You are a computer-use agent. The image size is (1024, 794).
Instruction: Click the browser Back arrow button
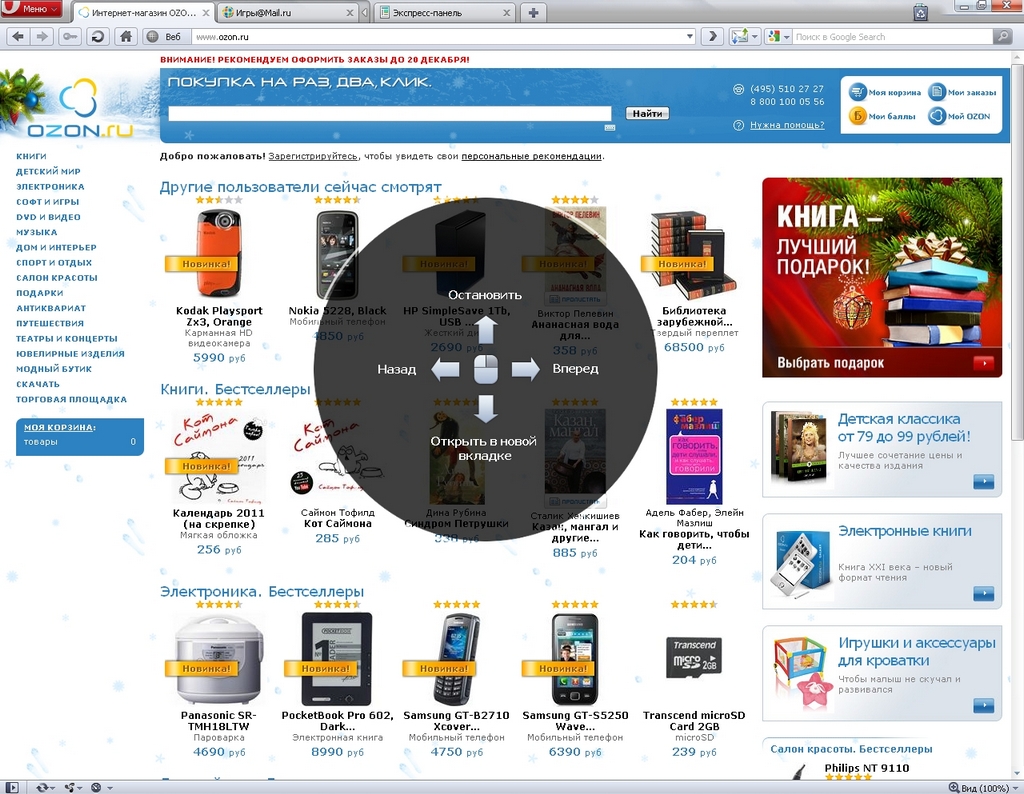[x=17, y=36]
